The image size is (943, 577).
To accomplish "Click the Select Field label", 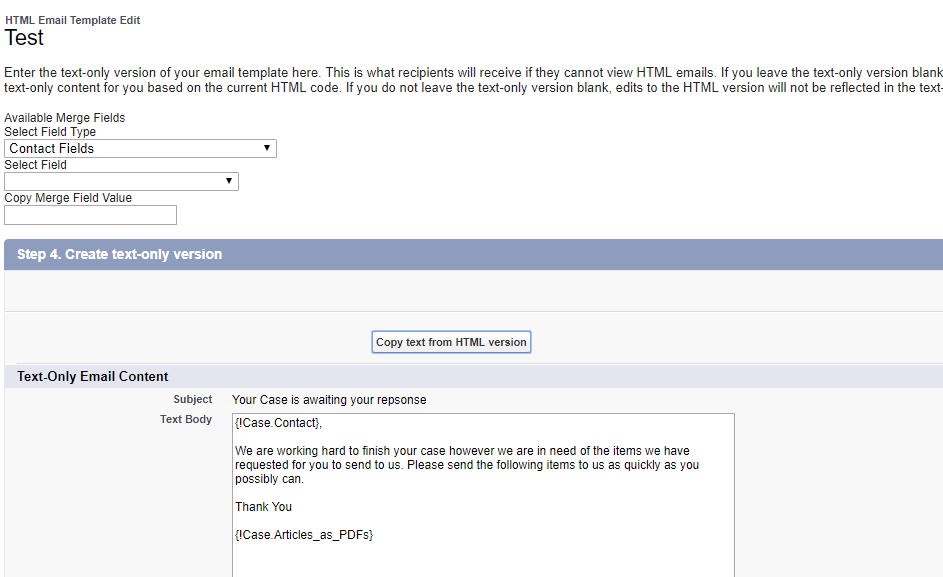I will click(35, 164).
